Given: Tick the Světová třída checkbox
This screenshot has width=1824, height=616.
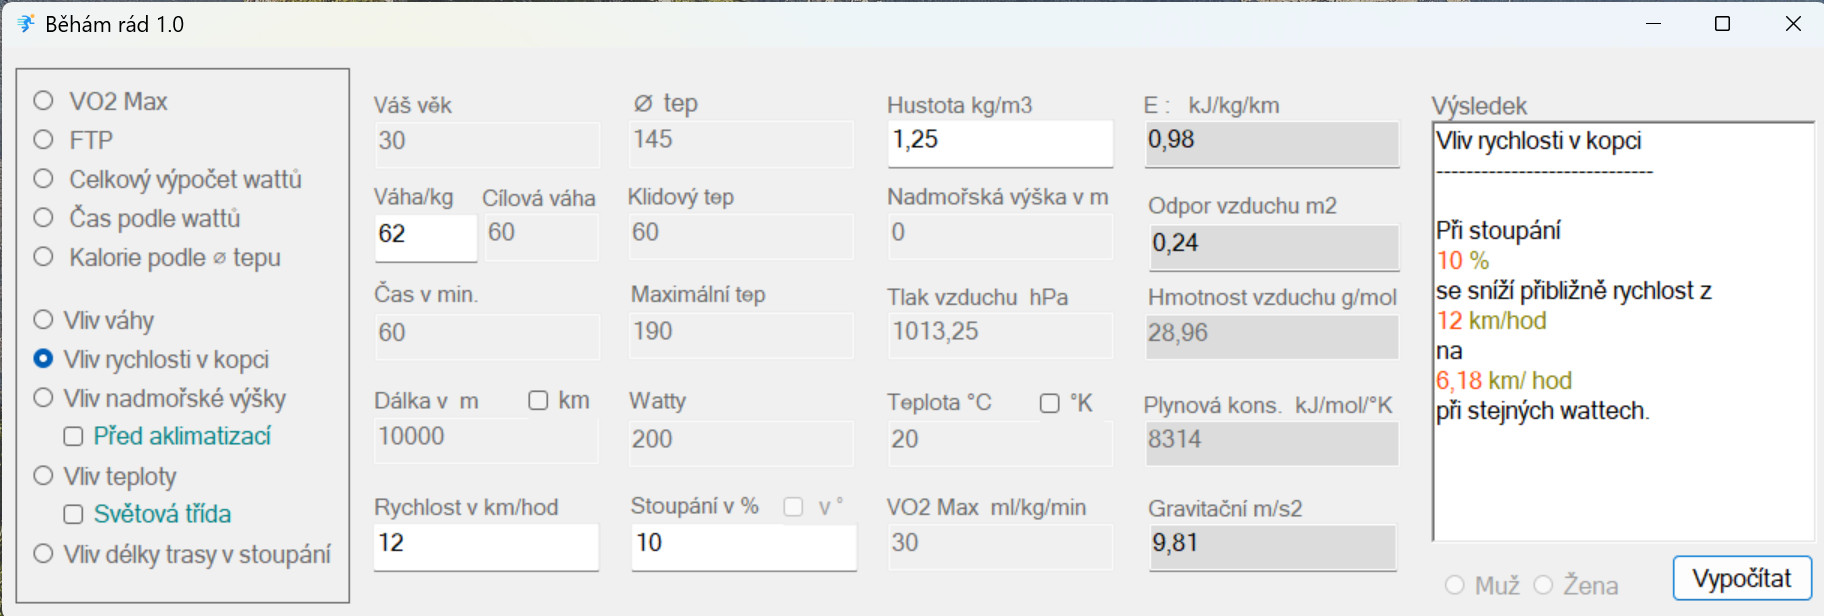Looking at the screenshot, I should click(73, 514).
